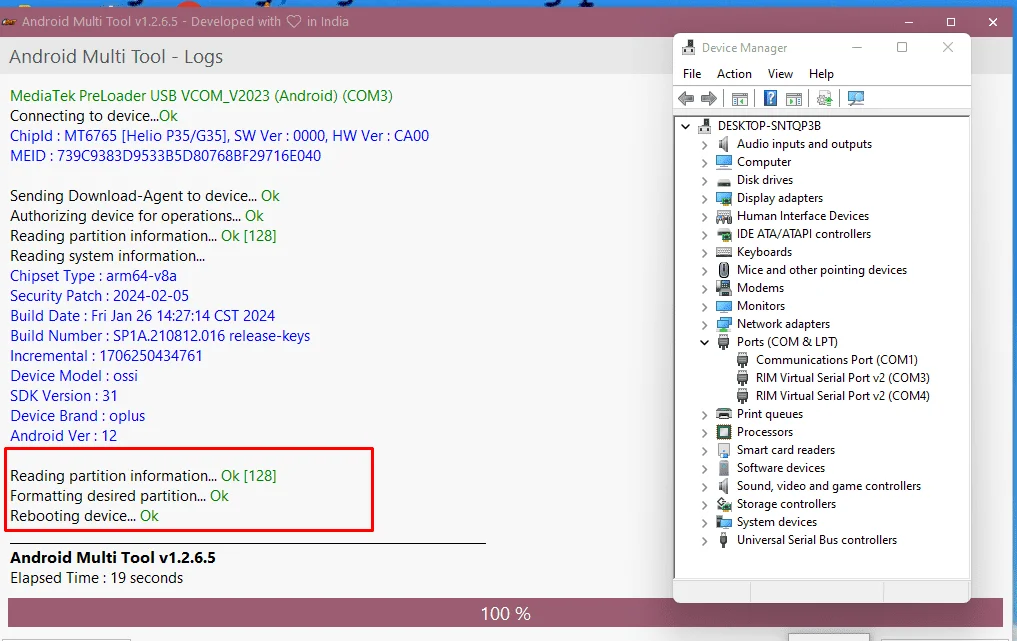1017x641 pixels.
Task: Click the 'Device Brand : oplus' line
Action: click(78, 416)
